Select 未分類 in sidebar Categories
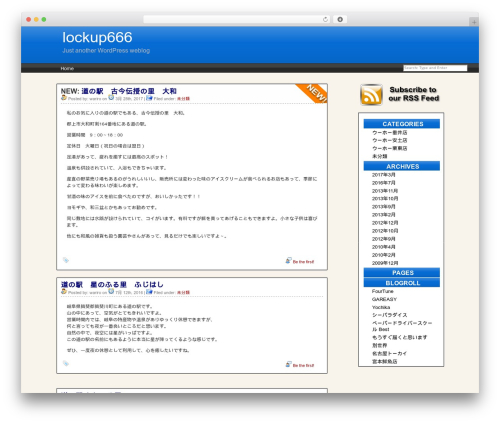Image resolution: width=500 pixels, height=423 pixels. [380, 156]
